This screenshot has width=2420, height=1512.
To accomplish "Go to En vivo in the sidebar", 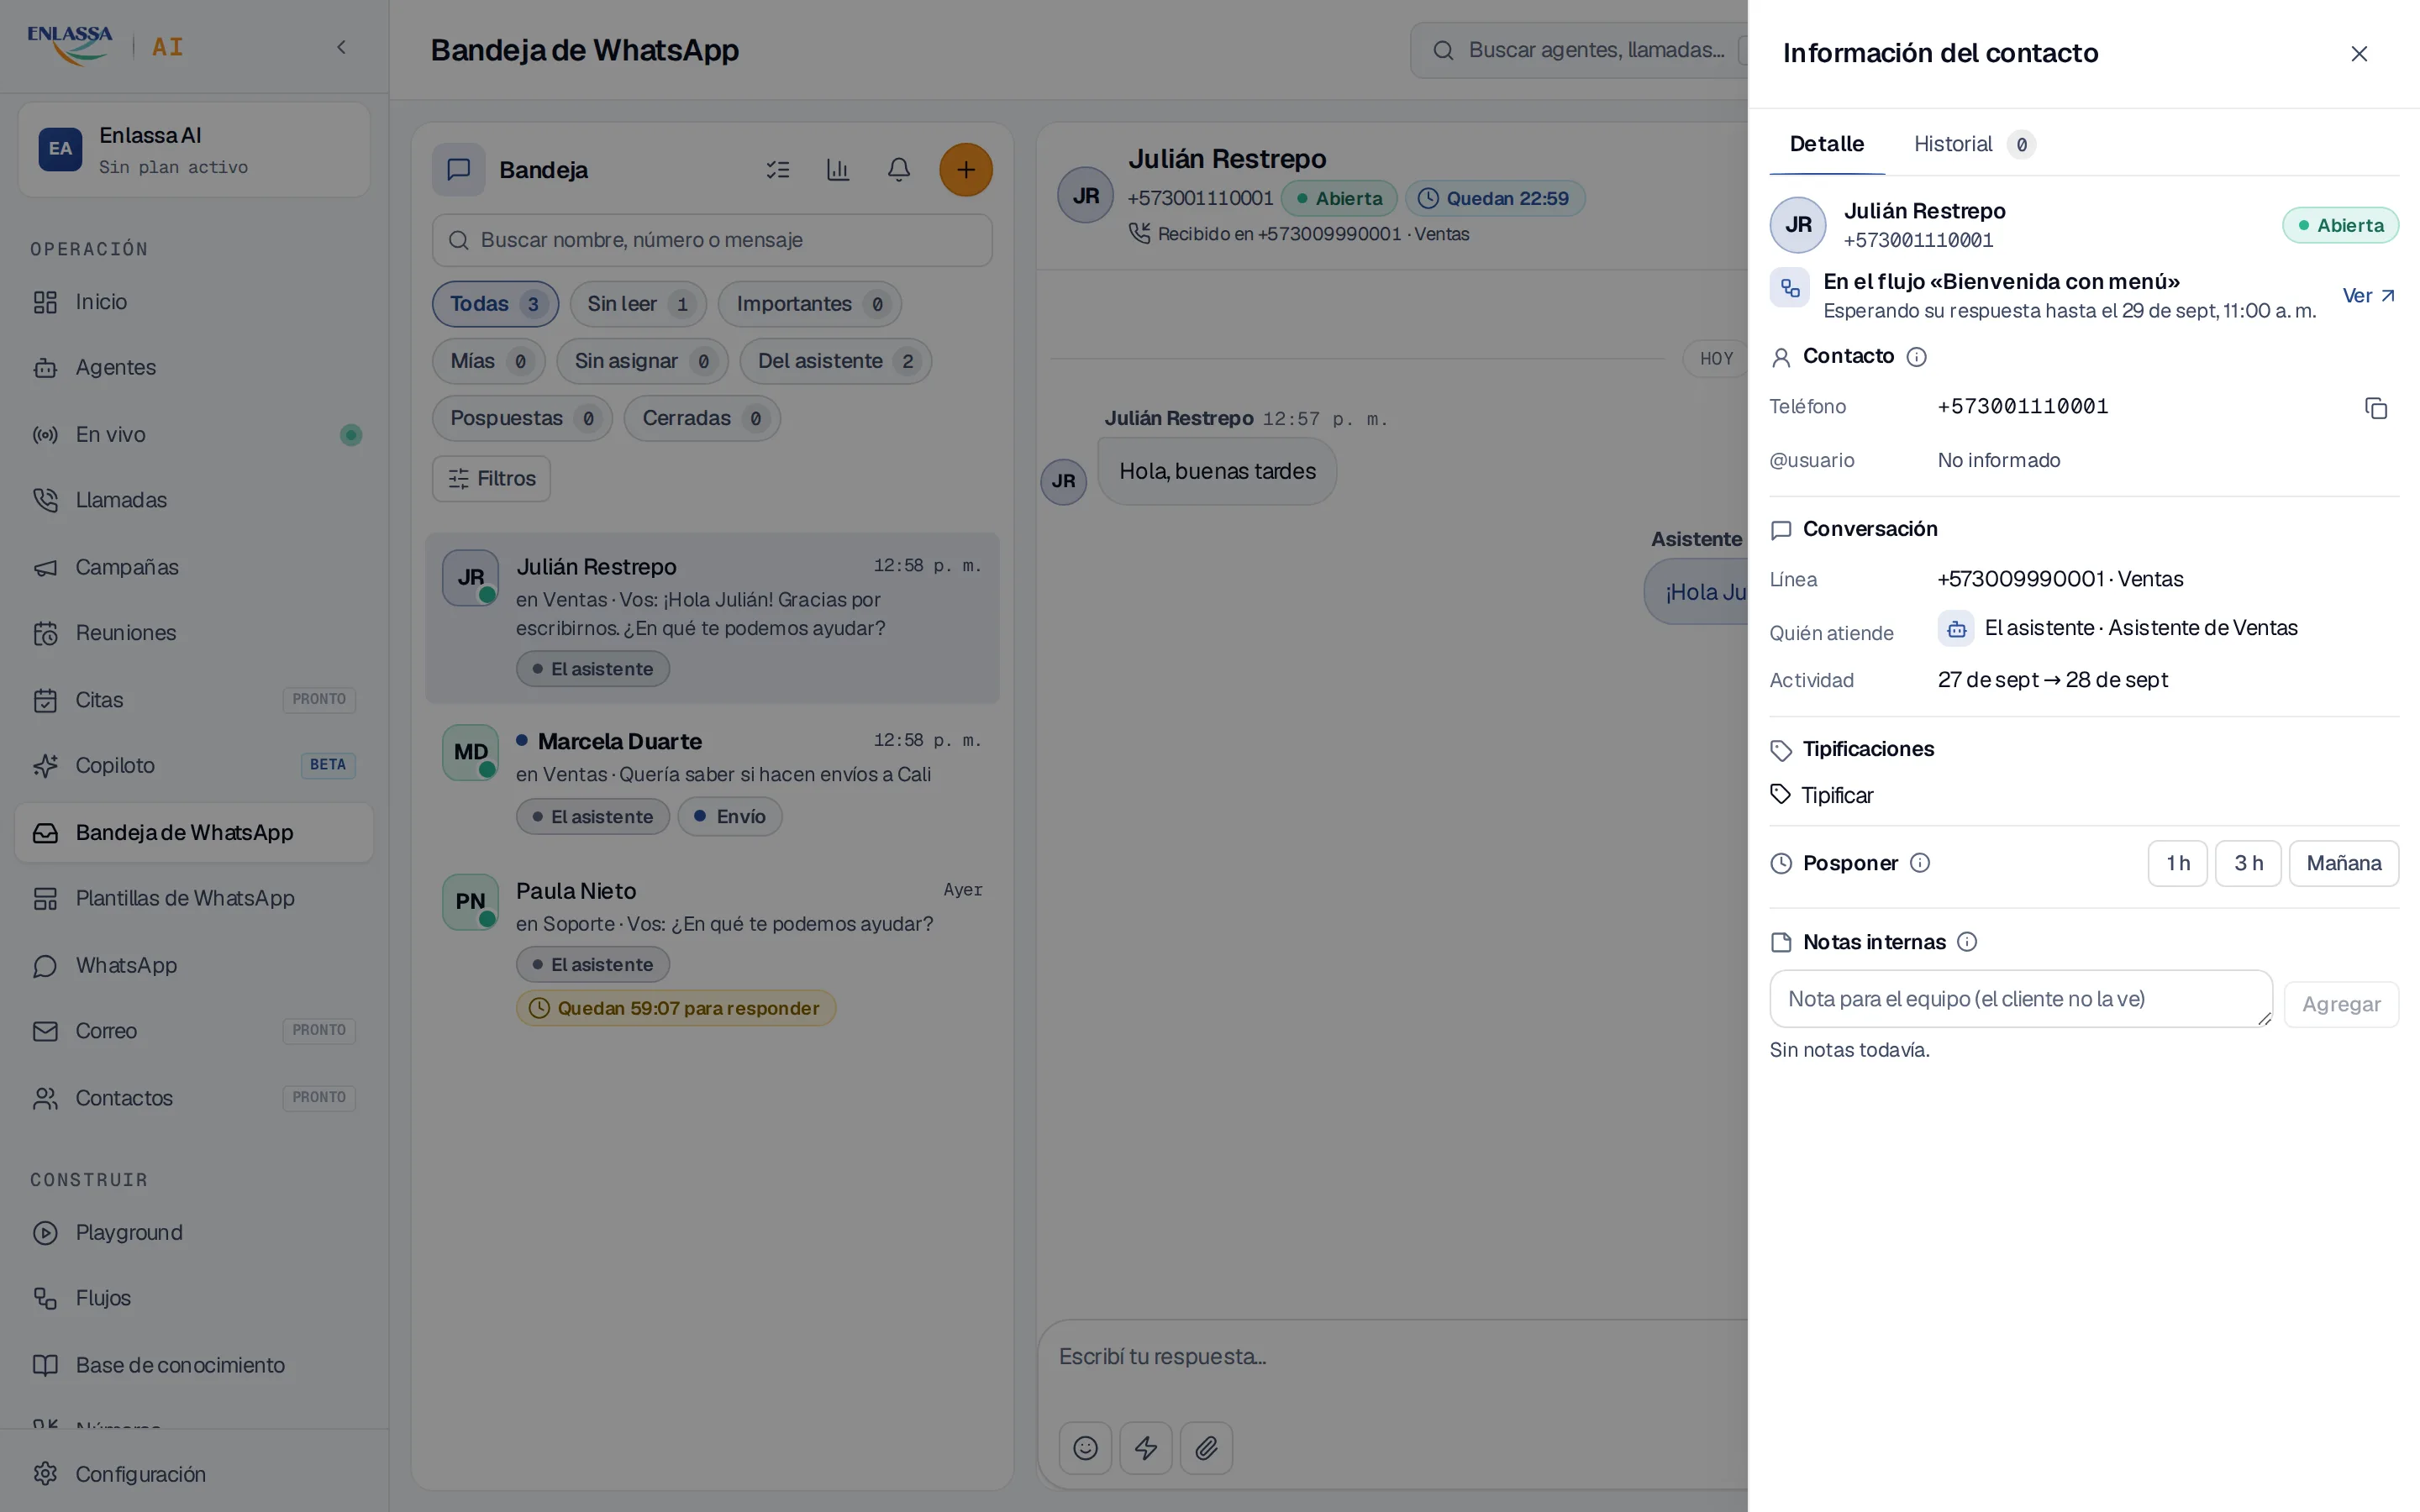I will (x=194, y=435).
